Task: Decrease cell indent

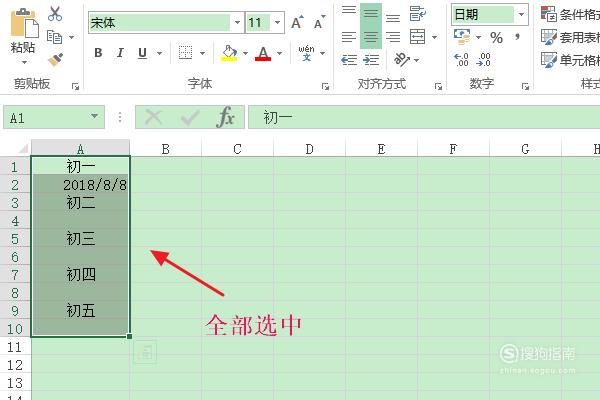Action: tap(349, 60)
